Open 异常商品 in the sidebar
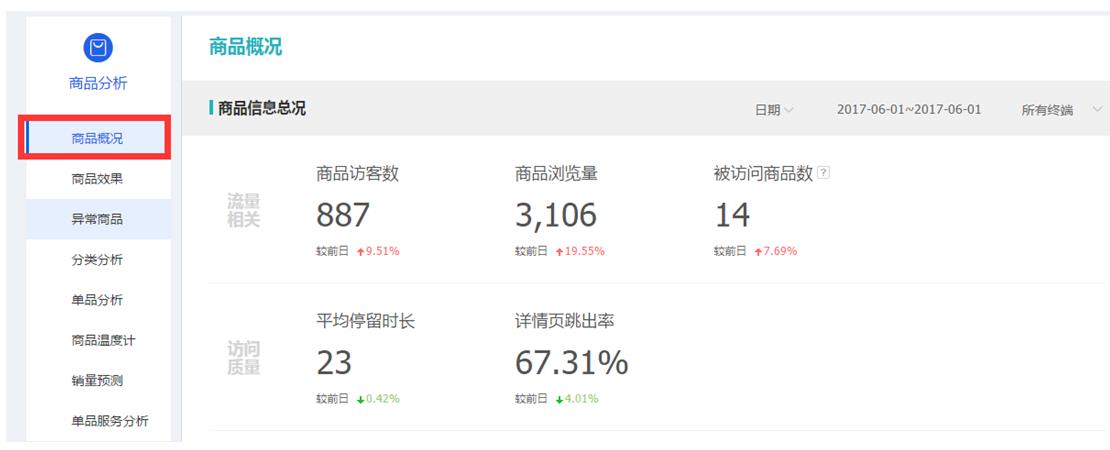The width and height of the screenshot is (1110, 450). point(98,219)
